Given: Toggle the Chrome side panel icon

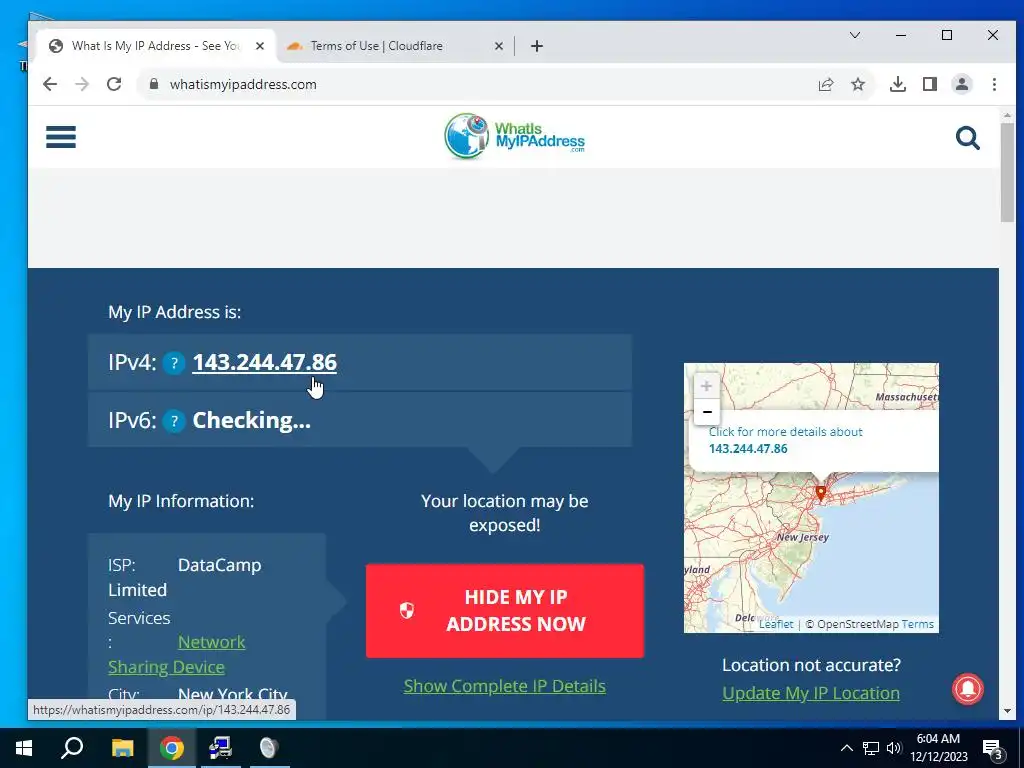Looking at the screenshot, I should [930, 84].
